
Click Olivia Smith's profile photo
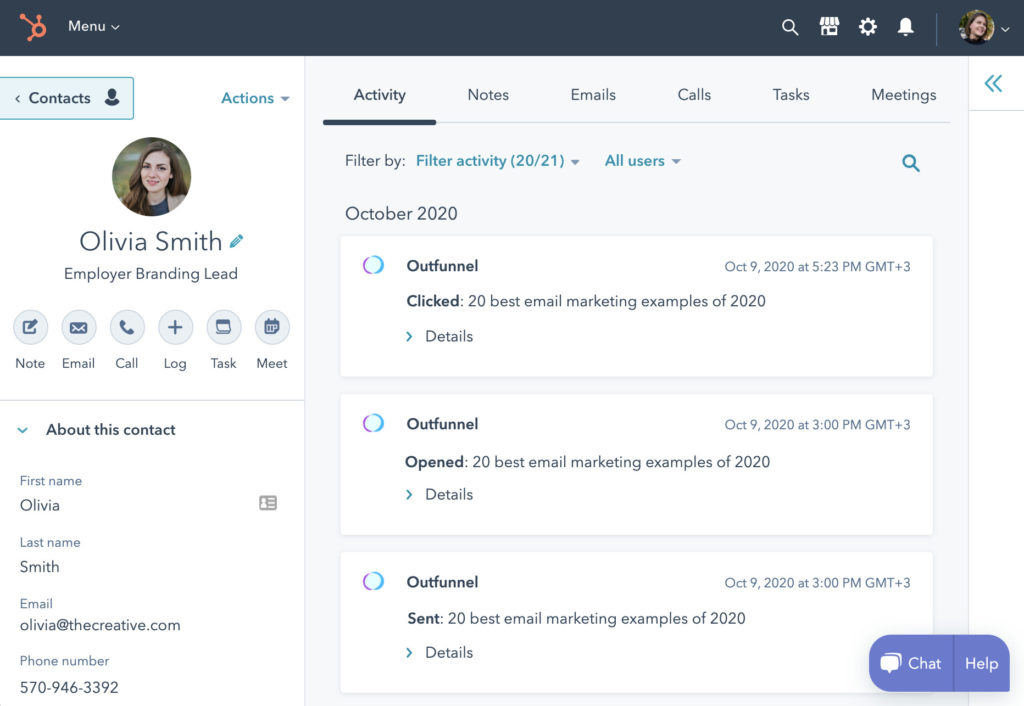coord(151,176)
